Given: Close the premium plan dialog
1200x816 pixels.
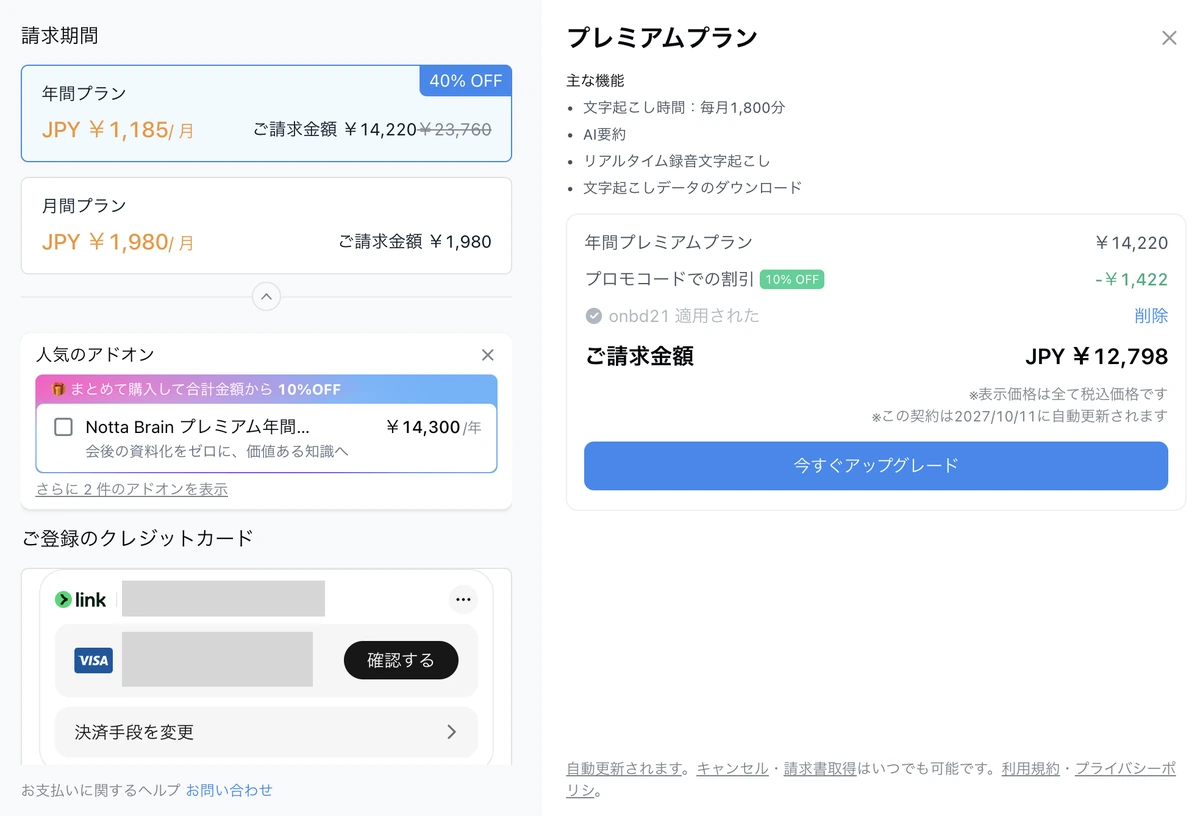Looking at the screenshot, I should (x=1169, y=38).
